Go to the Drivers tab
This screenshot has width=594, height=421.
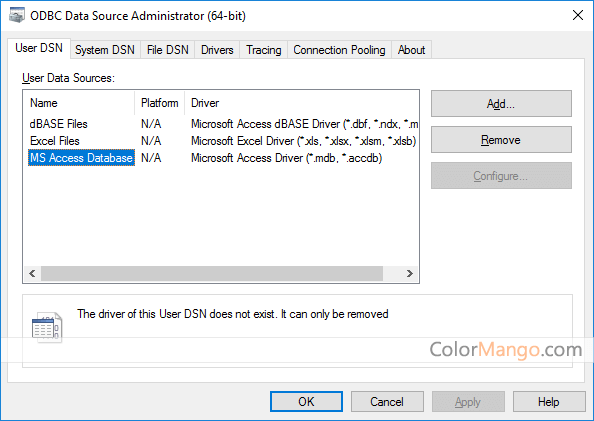point(217,50)
